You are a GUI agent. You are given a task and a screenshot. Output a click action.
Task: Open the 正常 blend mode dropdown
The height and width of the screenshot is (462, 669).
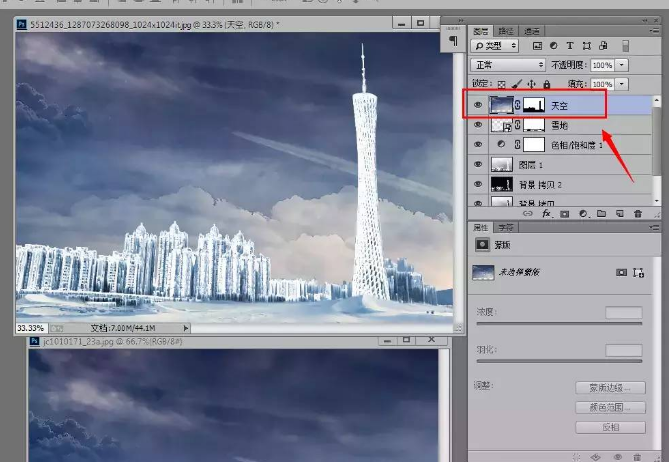coord(508,65)
